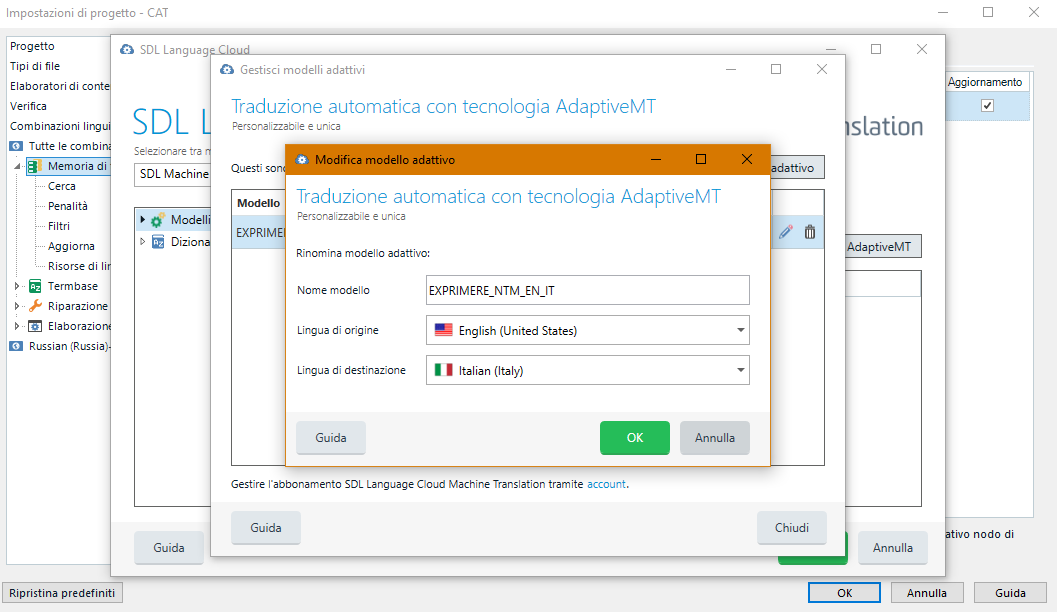
Task: Click inside the Nome modello text field
Action: 585,290
